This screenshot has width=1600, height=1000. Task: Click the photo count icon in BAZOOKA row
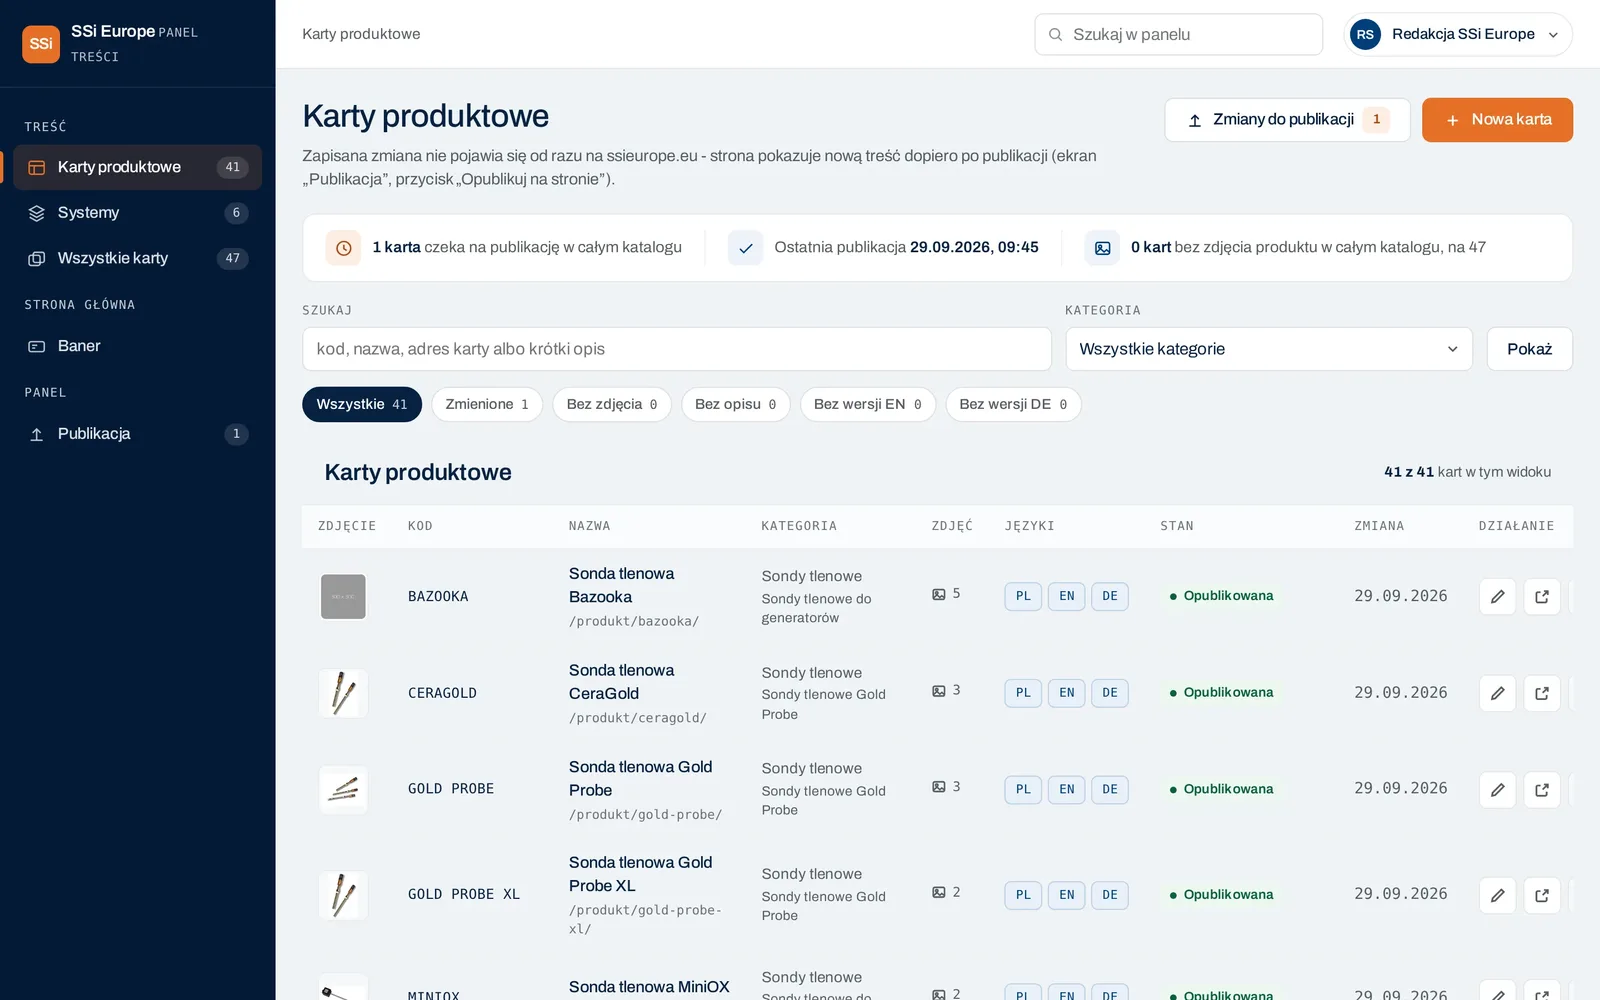tap(939, 594)
